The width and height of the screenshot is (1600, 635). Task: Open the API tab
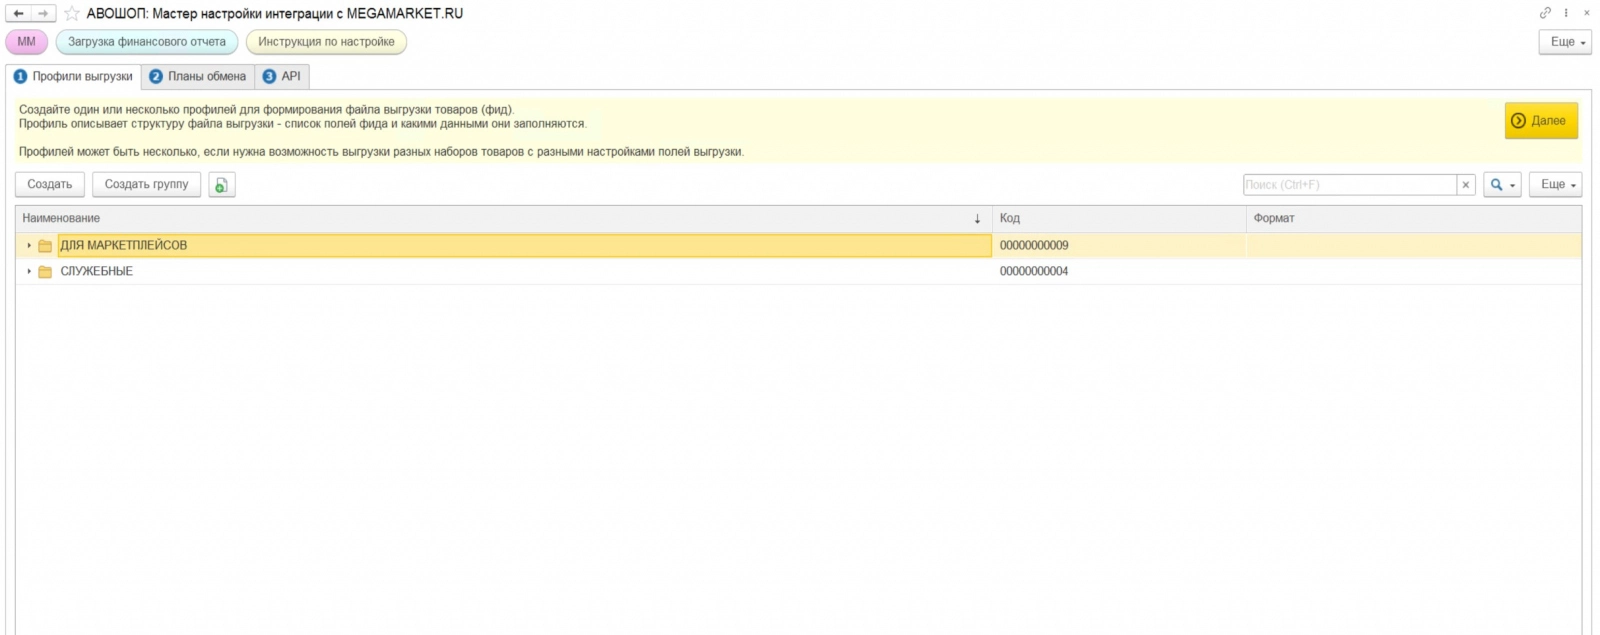[282, 77]
